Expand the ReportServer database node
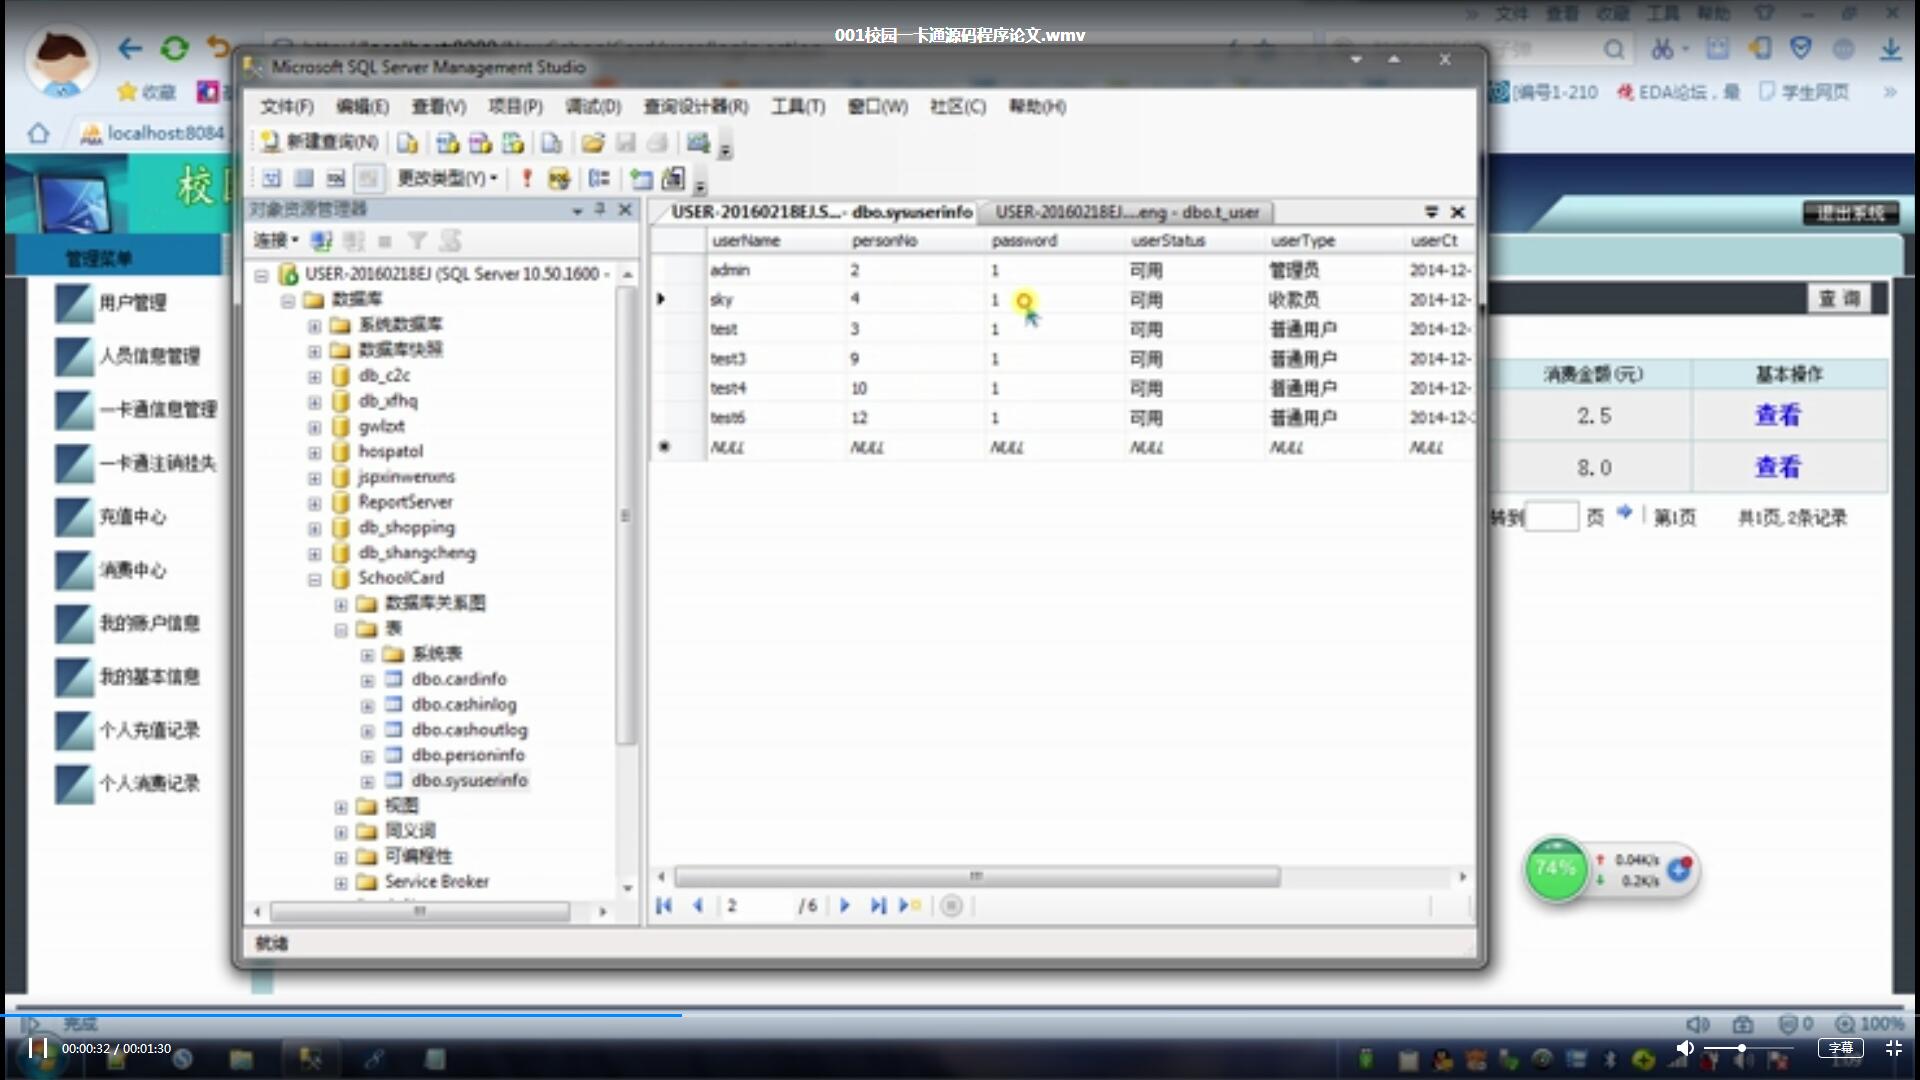Image resolution: width=1920 pixels, height=1080 pixels. pyautogui.click(x=314, y=503)
